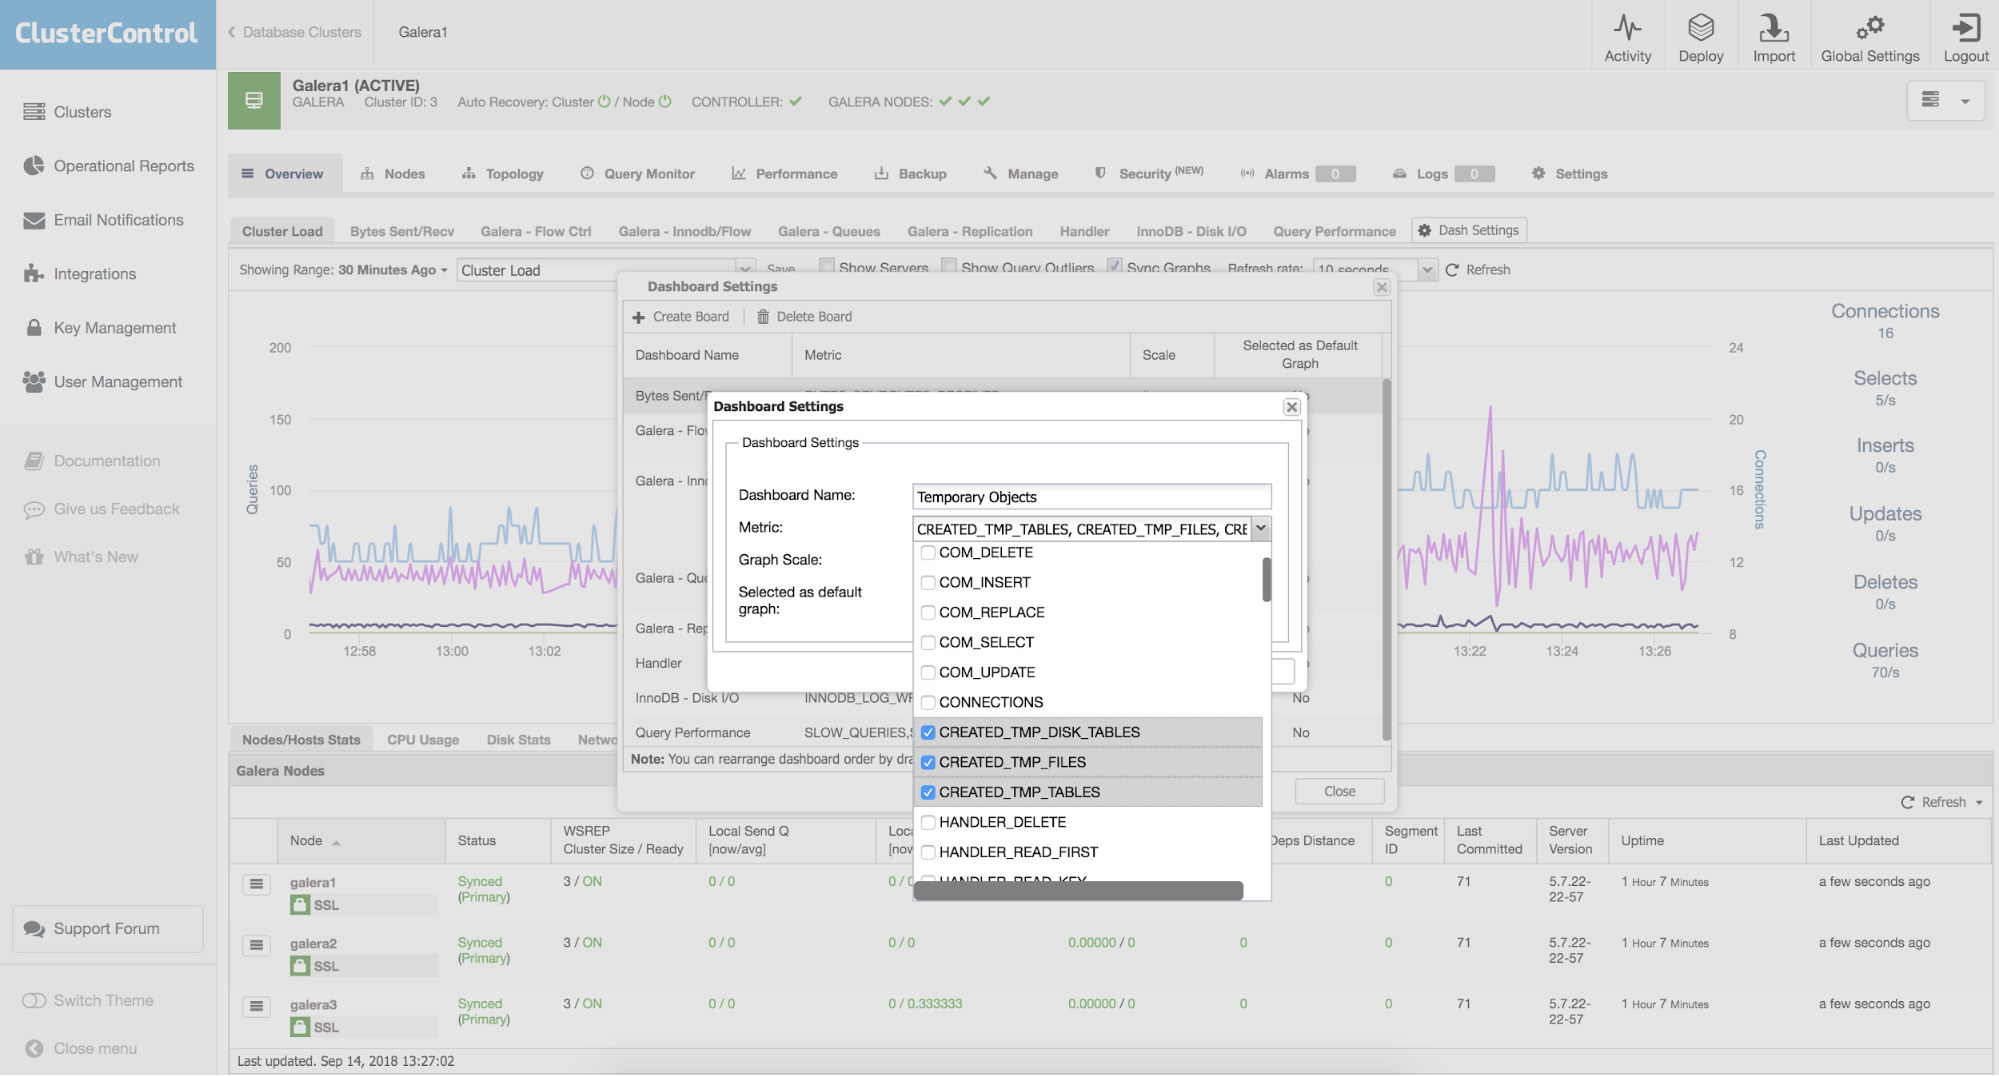Click the Dashboard Name input field

click(1092, 497)
